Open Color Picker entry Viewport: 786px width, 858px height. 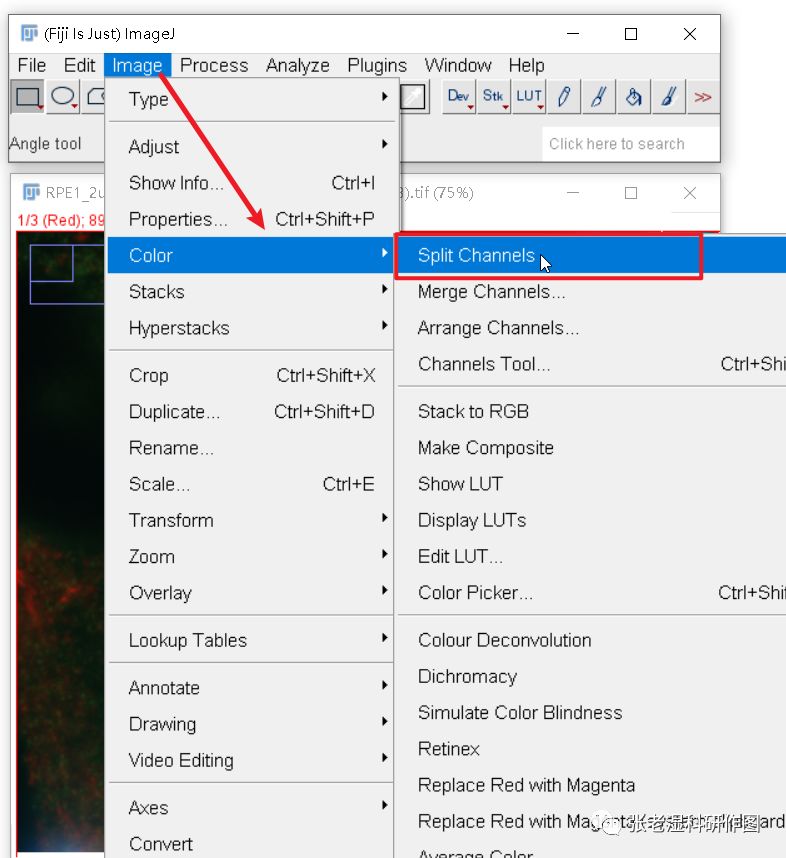tap(592, 592)
